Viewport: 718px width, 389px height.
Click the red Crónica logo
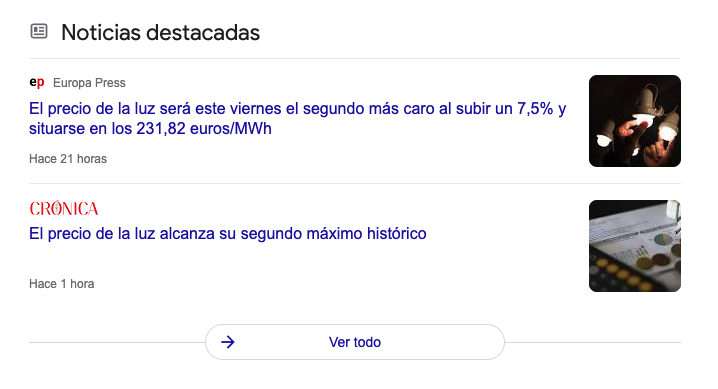pyautogui.click(x=64, y=209)
